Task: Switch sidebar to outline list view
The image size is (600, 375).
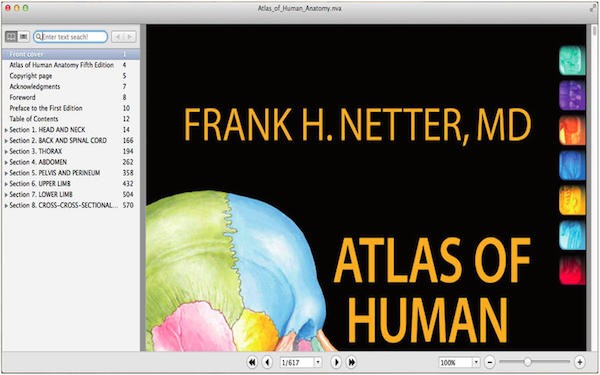Action: tap(24, 37)
